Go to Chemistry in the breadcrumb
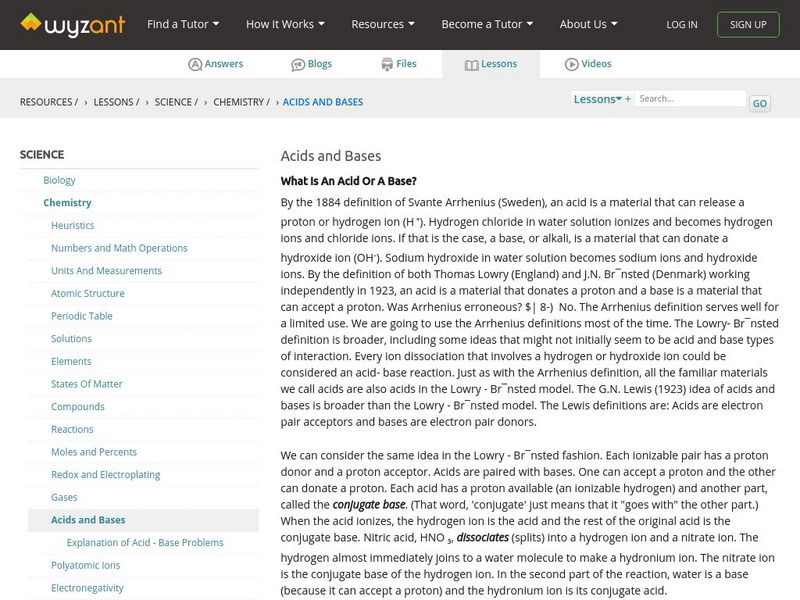 point(238,102)
